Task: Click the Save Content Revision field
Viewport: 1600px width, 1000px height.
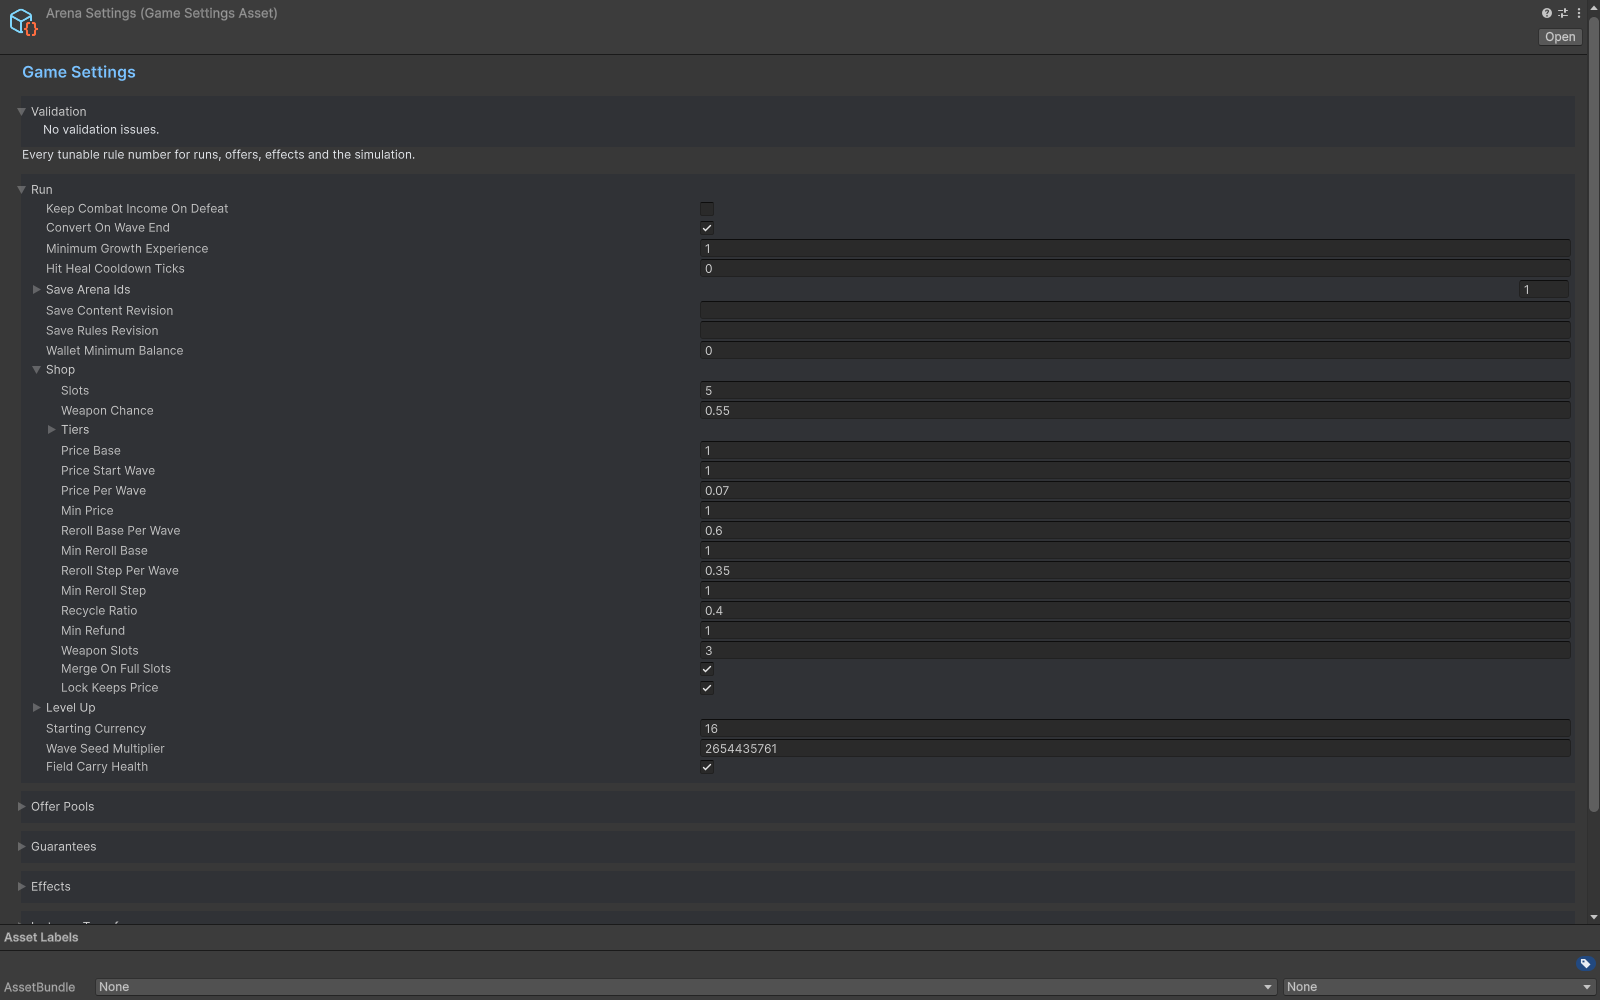Action: [1135, 311]
